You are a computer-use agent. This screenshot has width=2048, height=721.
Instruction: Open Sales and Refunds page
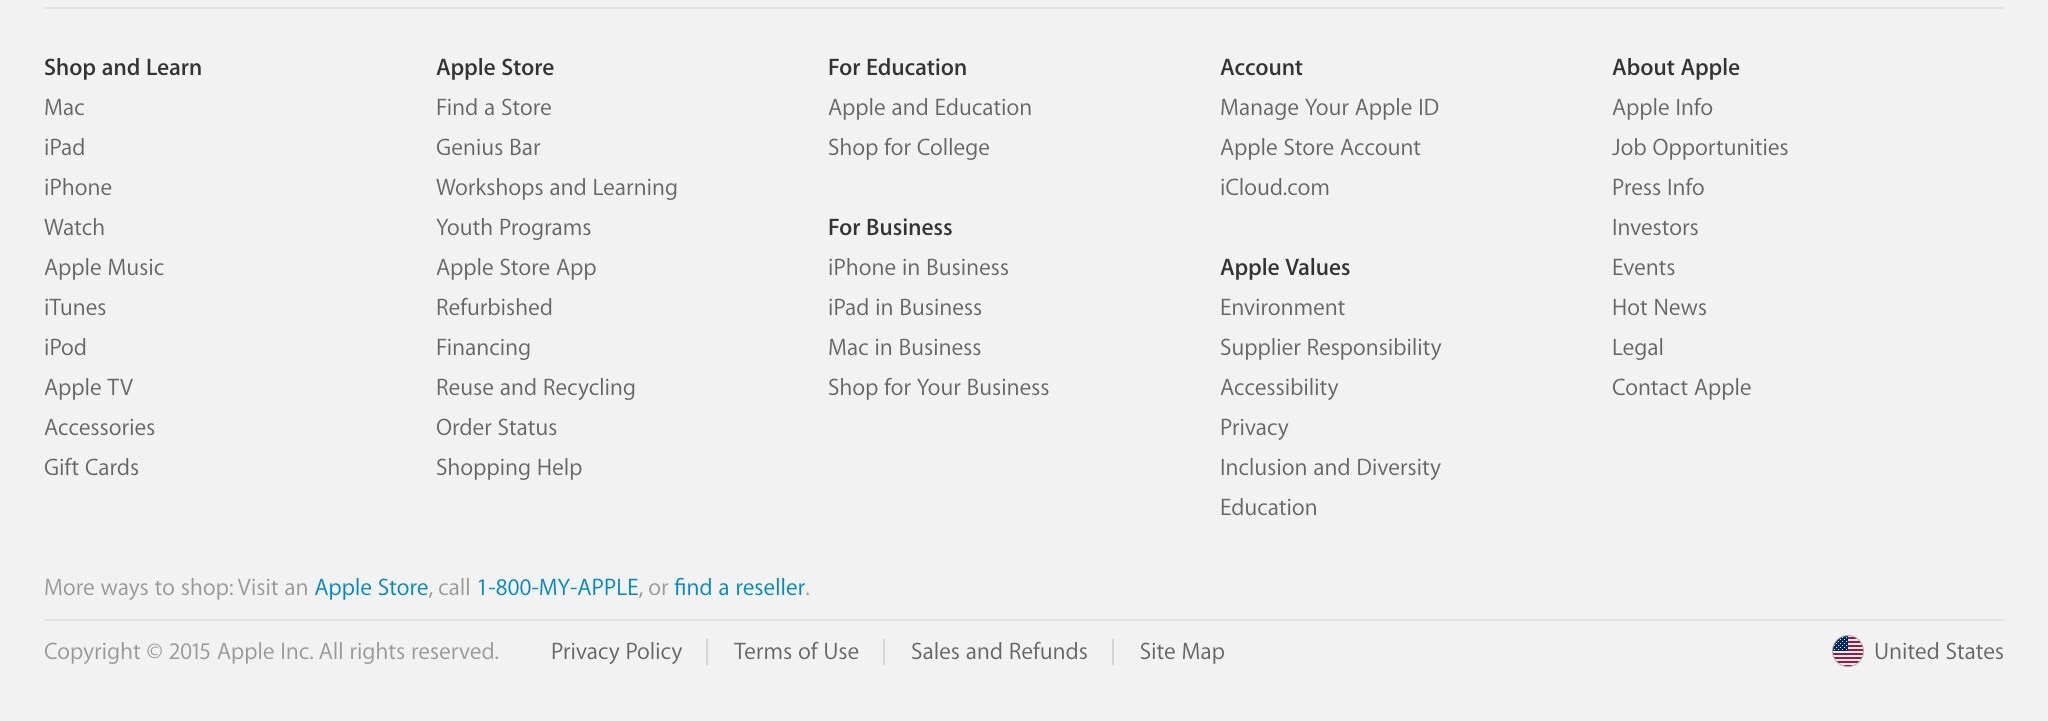click(999, 652)
